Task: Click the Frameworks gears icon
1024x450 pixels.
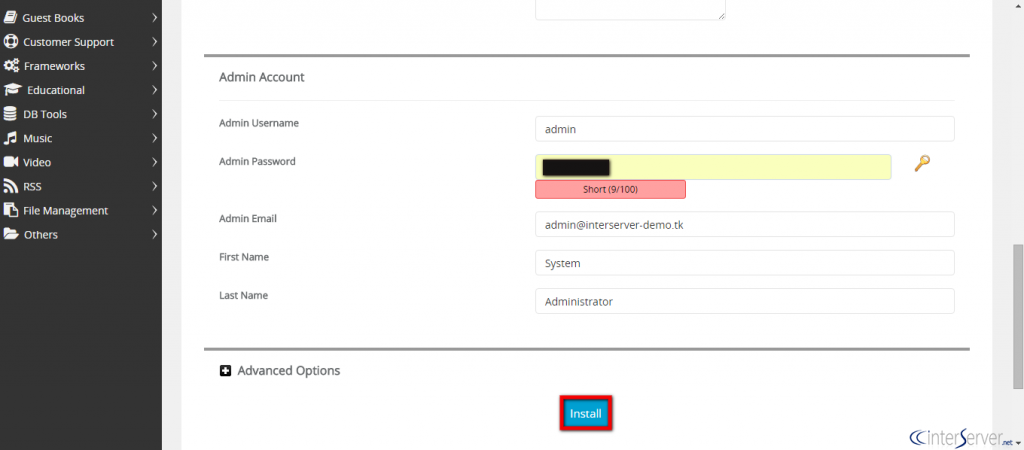Action: [x=10, y=66]
